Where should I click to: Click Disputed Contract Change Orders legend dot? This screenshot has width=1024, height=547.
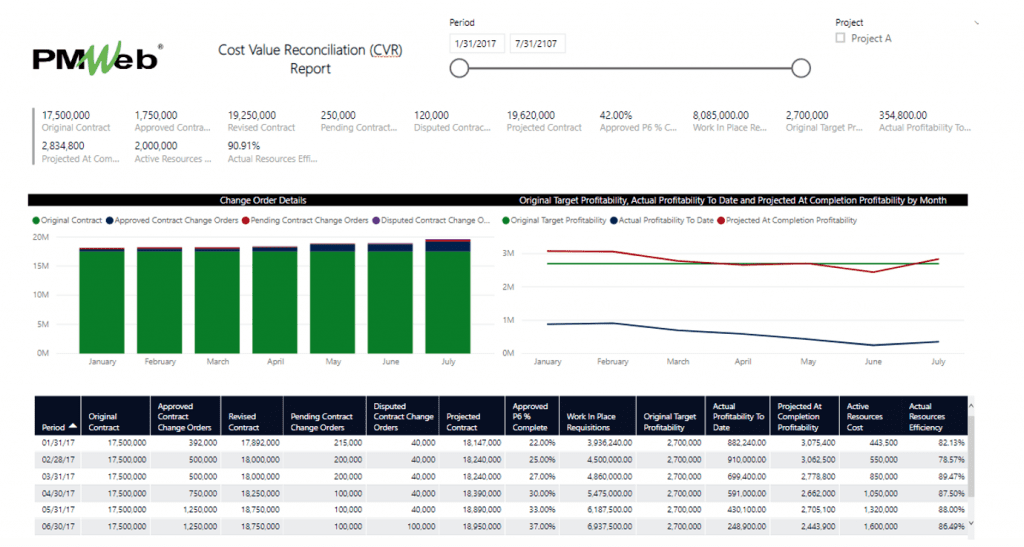(376, 221)
